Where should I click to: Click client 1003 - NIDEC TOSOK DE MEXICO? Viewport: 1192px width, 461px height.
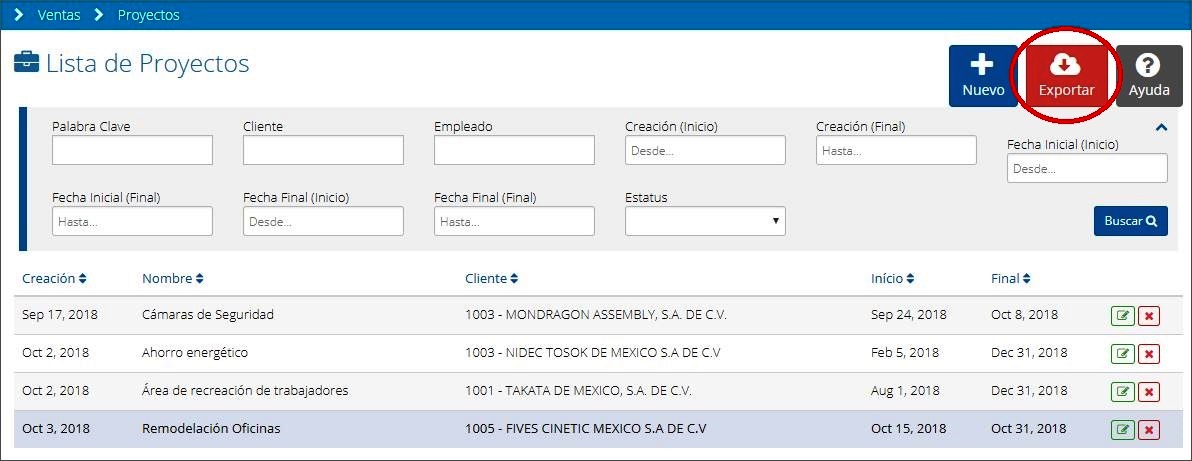(593, 353)
